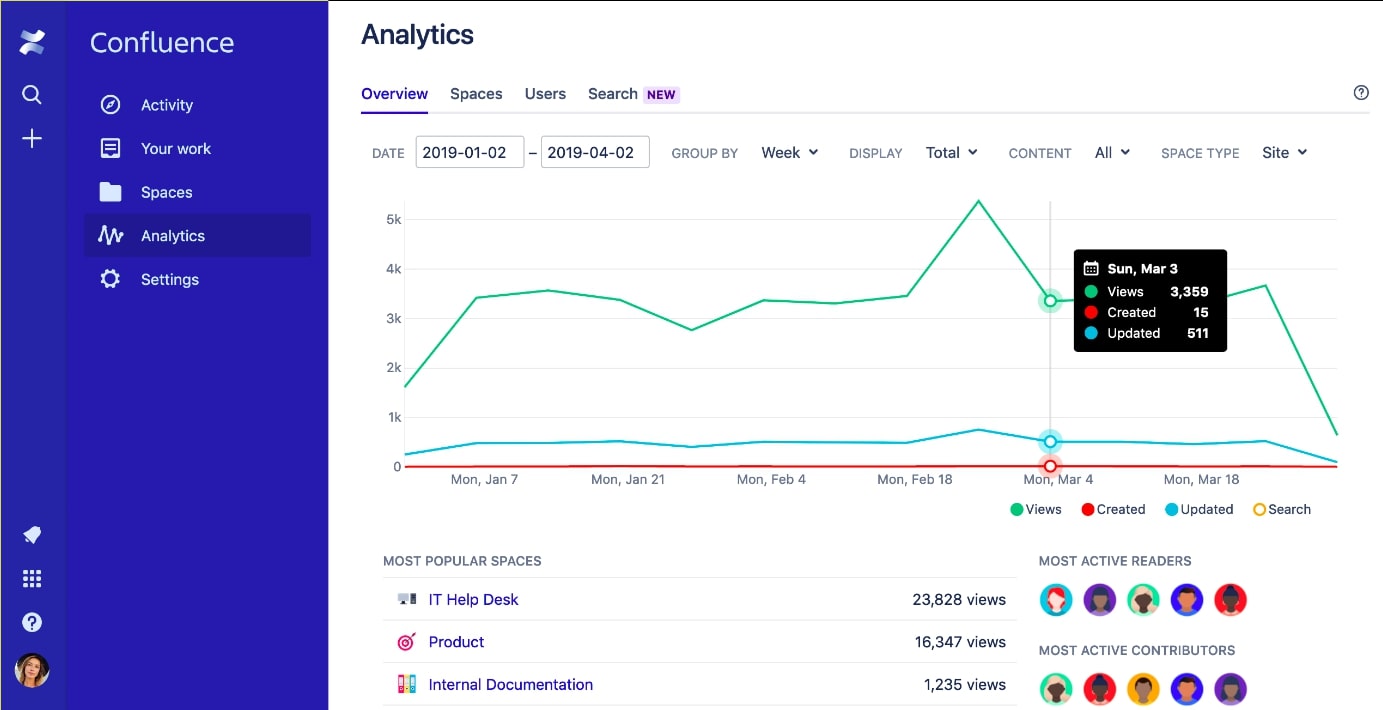Select first avatar under Most Active Contributors
This screenshot has height=710, width=1383.
(1056, 689)
